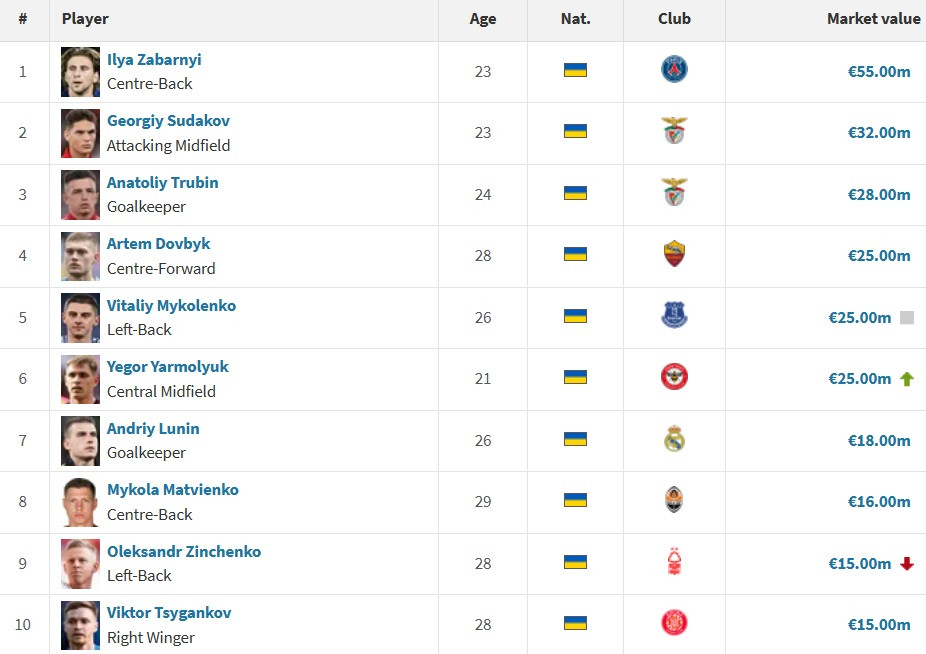Click red down arrow for Oleksandr Zinchenko

coord(907,563)
